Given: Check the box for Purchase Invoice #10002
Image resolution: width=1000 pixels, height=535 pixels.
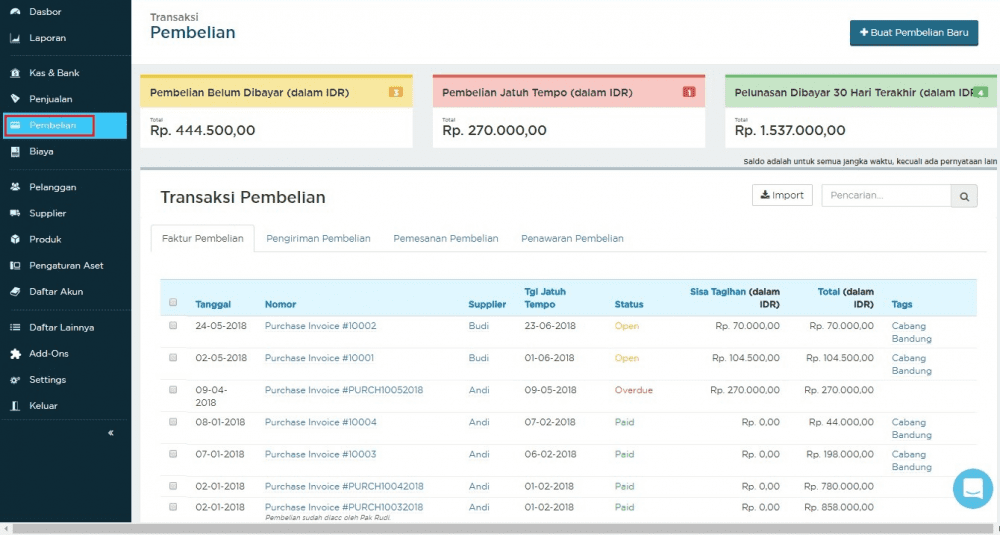Looking at the screenshot, I should [x=173, y=326].
